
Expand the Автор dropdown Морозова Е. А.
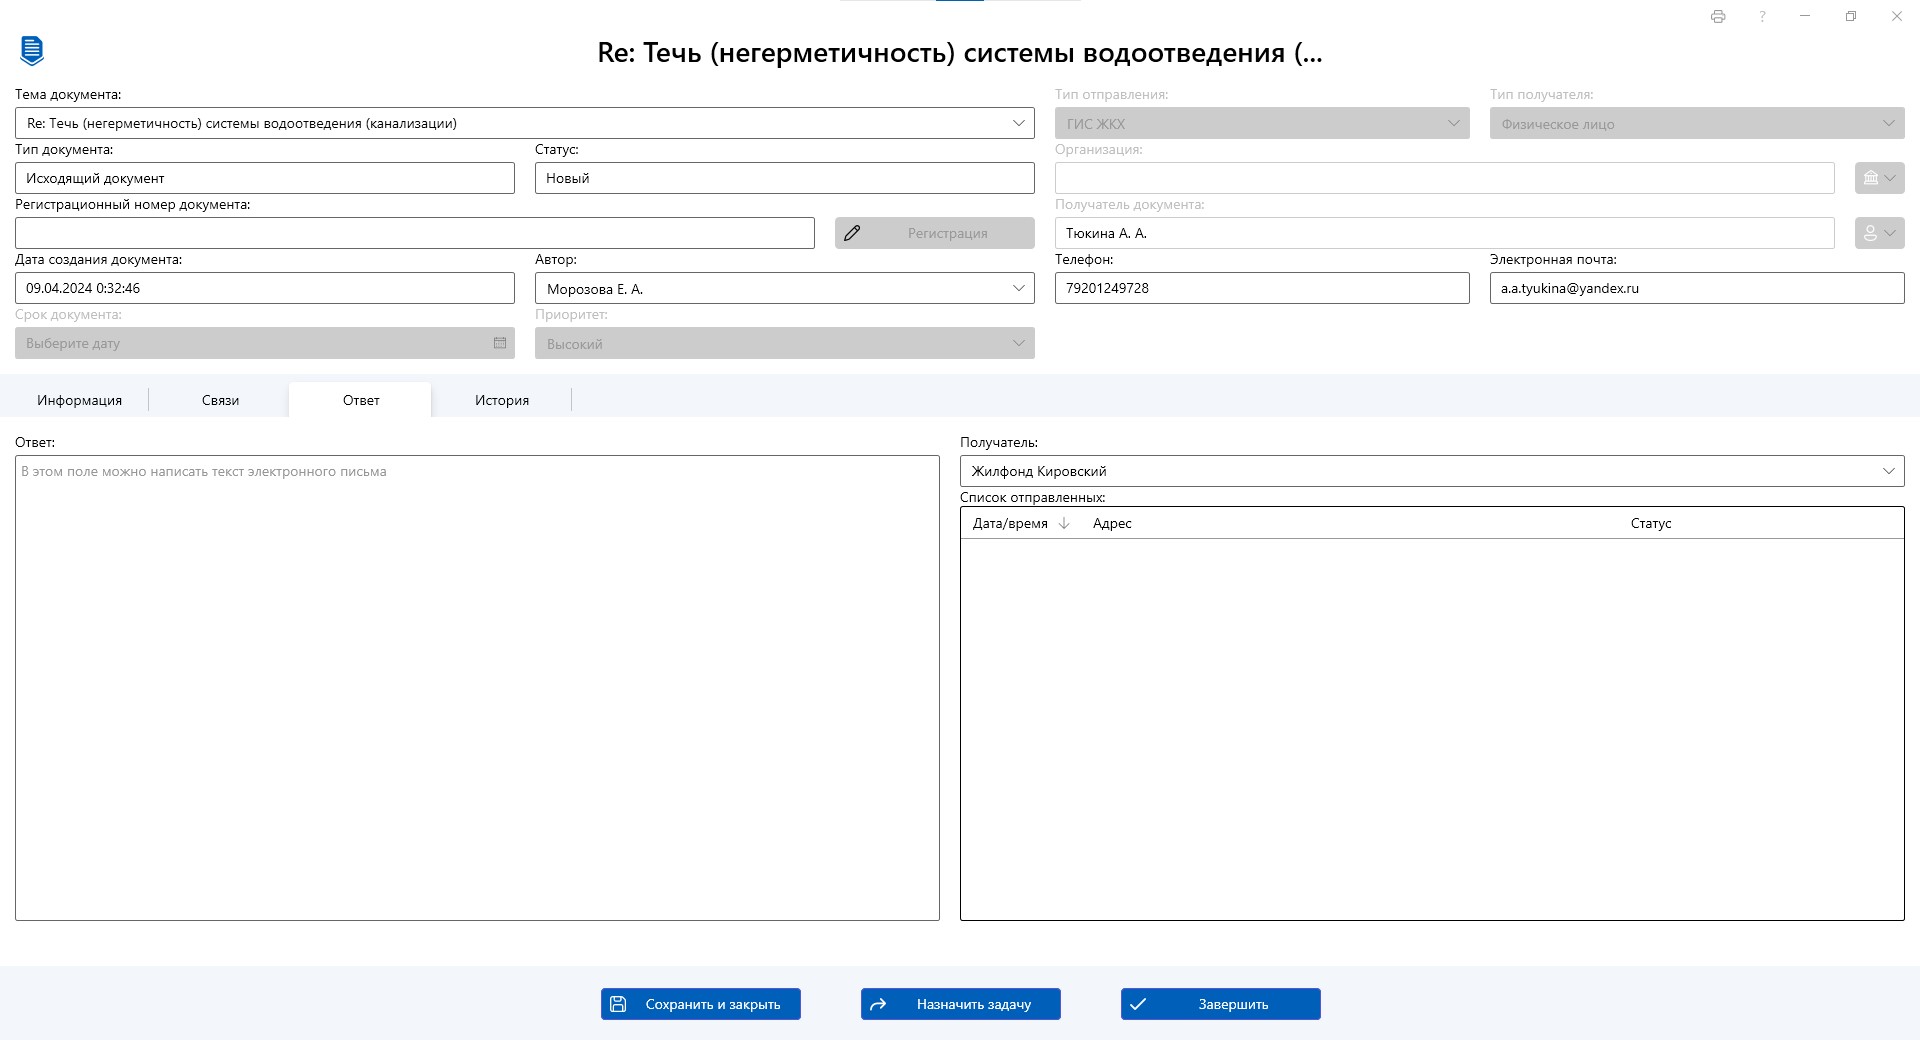coord(1018,288)
